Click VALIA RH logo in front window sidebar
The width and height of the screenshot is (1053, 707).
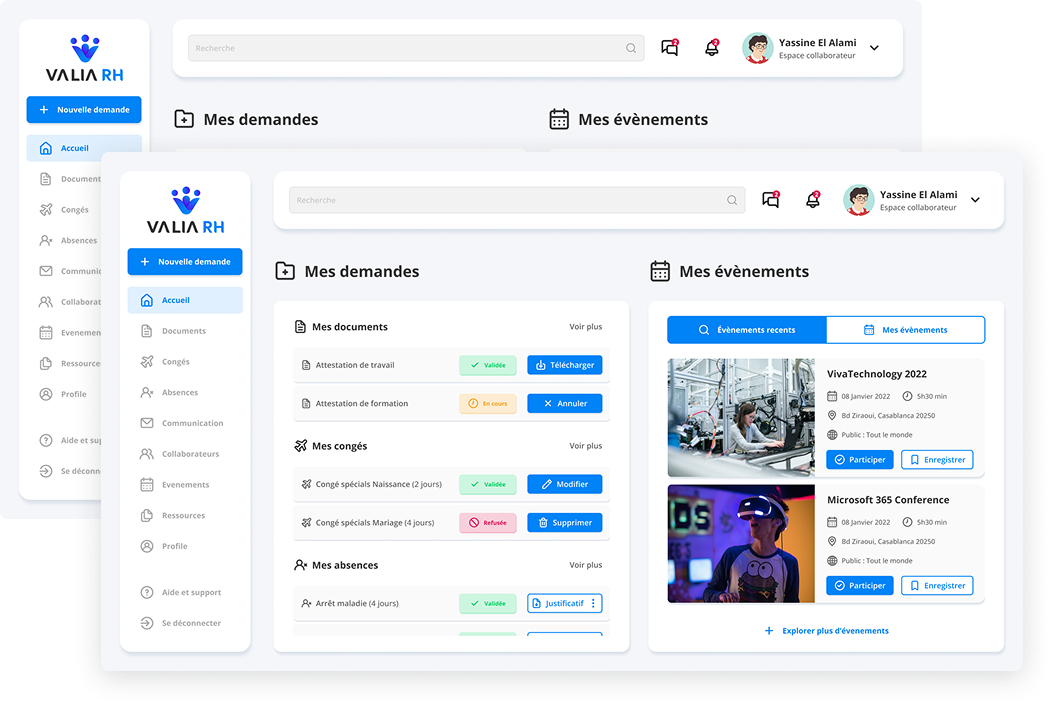coord(185,210)
